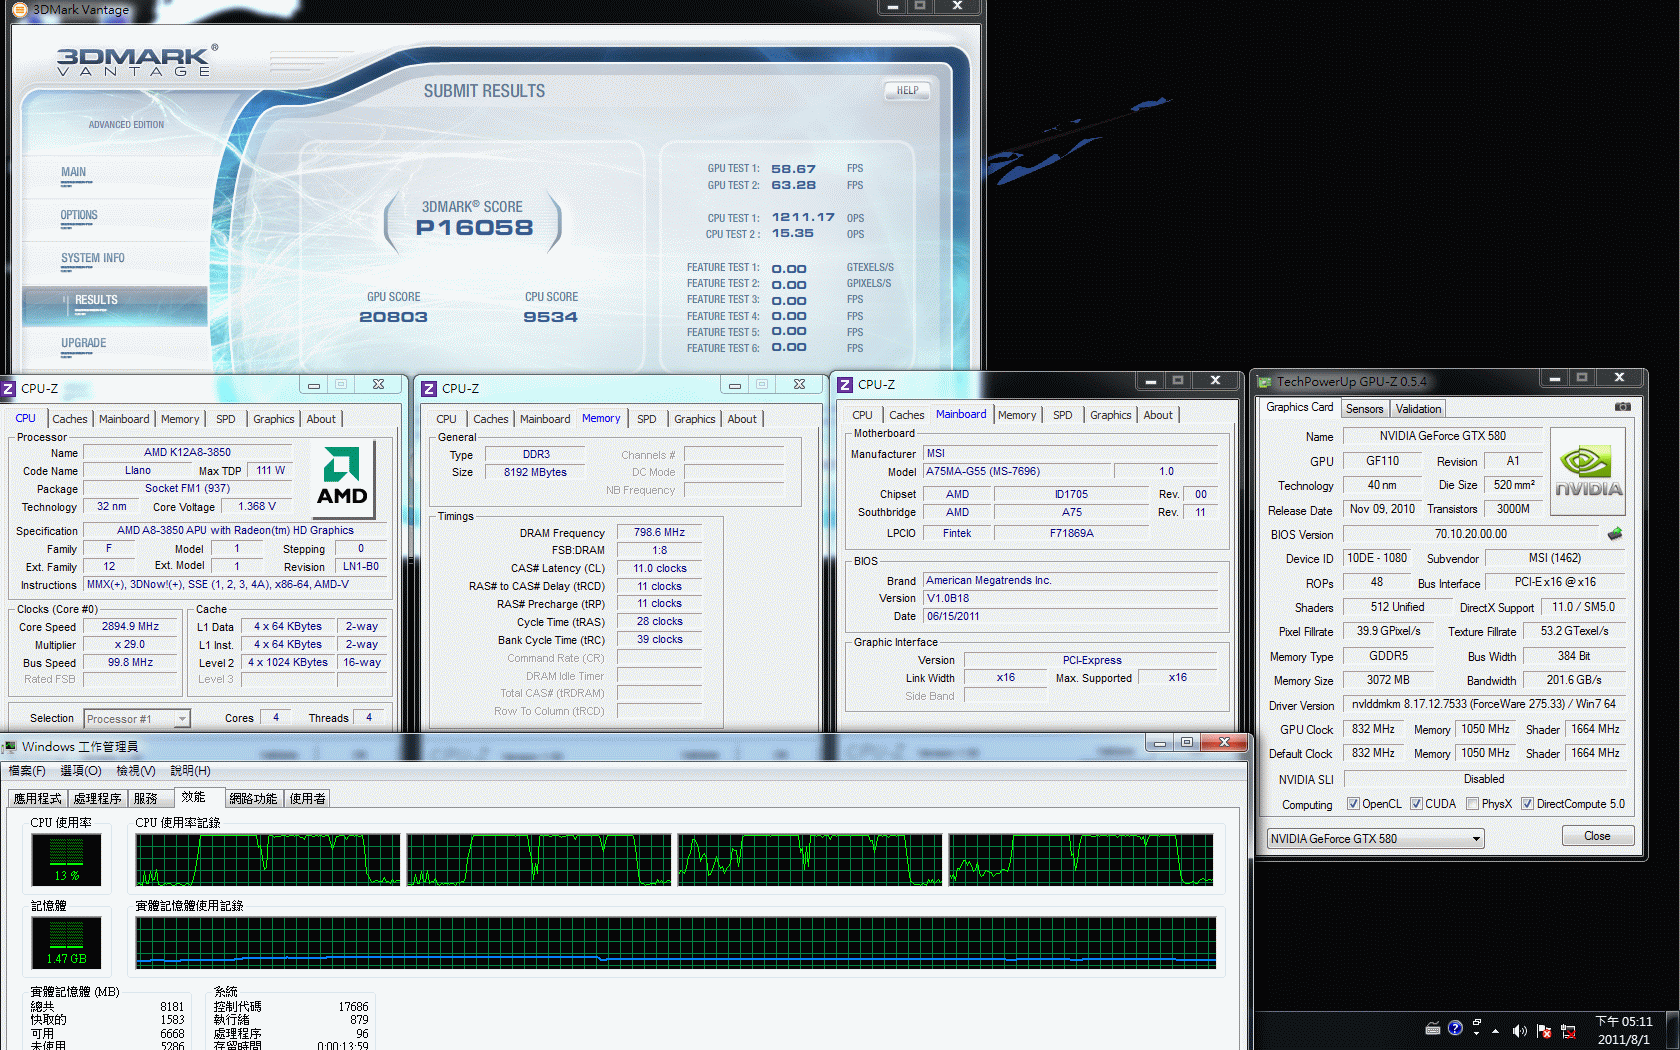The width and height of the screenshot is (1680, 1050).
Task: Open the 選項(O) menu in Task Manager
Action: pyautogui.click(x=81, y=771)
